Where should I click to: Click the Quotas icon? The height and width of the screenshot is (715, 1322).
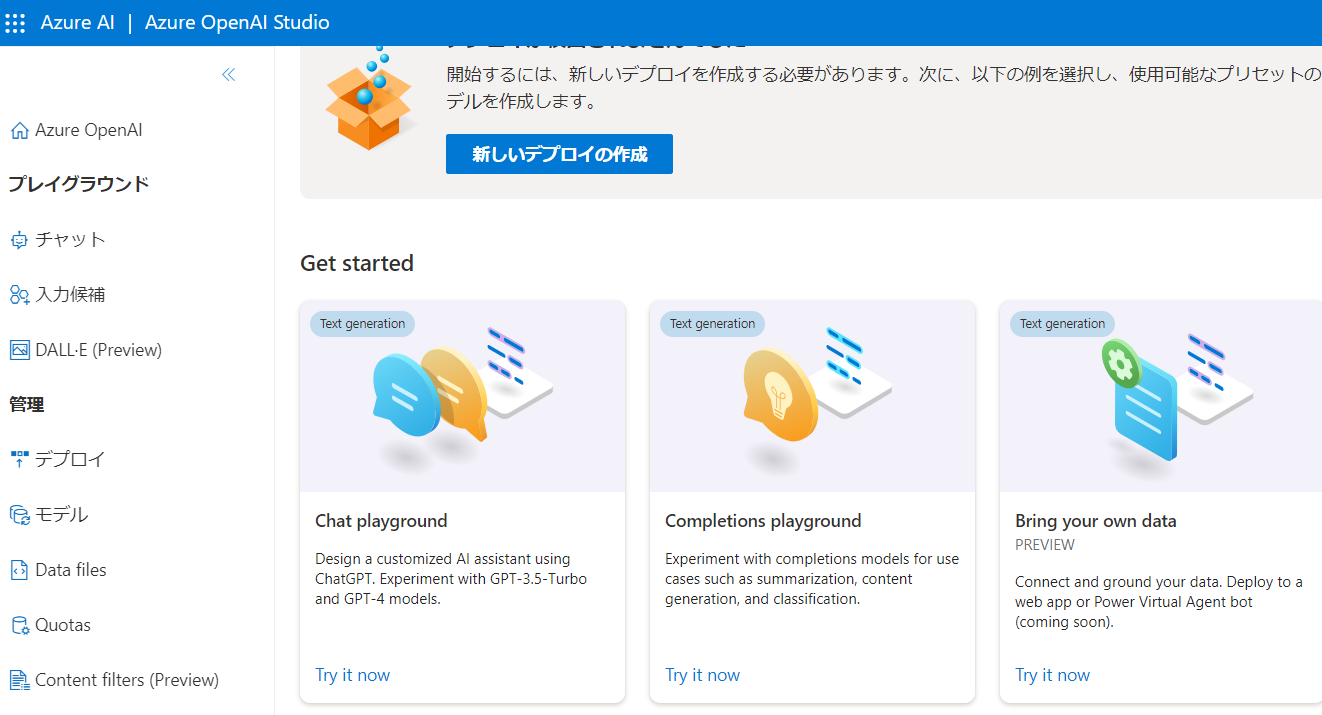tap(19, 625)
